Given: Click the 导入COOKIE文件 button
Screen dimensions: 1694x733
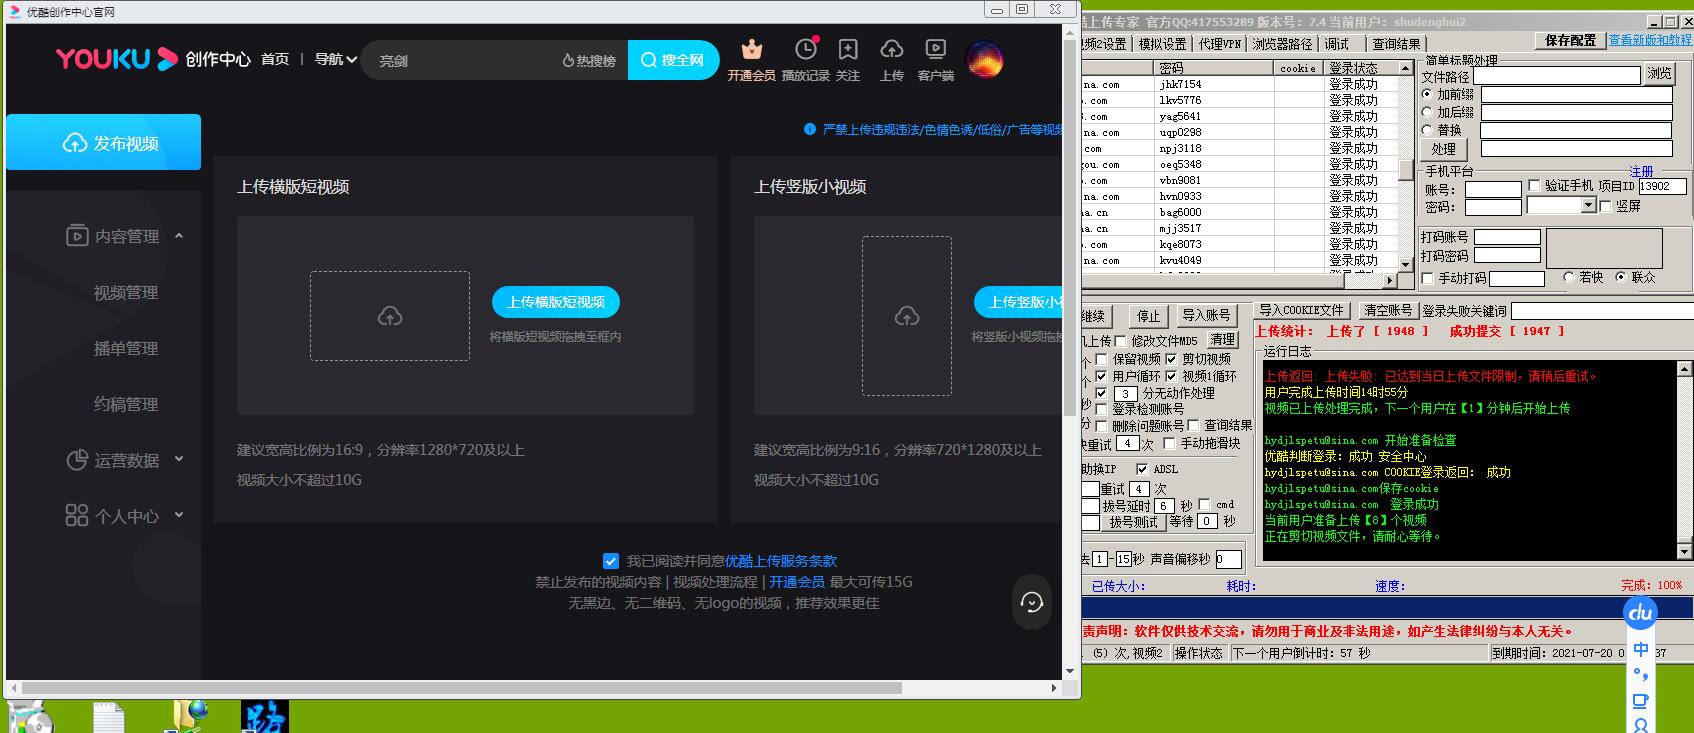Looking at the screenshot, I should pos(1302,311).
